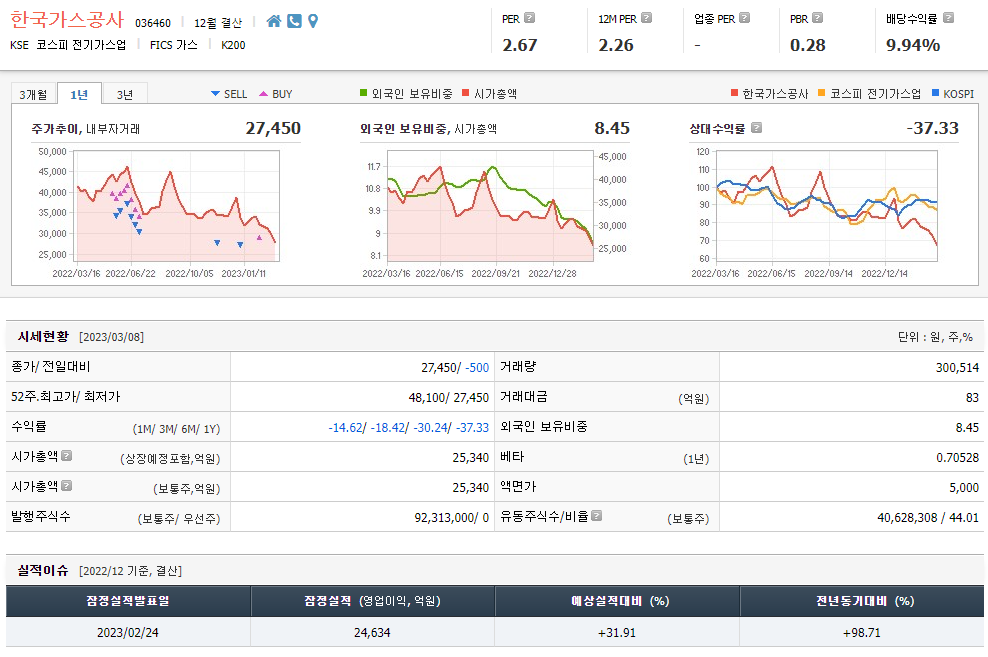The image size is (988, 657).
Task: Open the 배당수익률 help icon
Action: pos(948,18)
